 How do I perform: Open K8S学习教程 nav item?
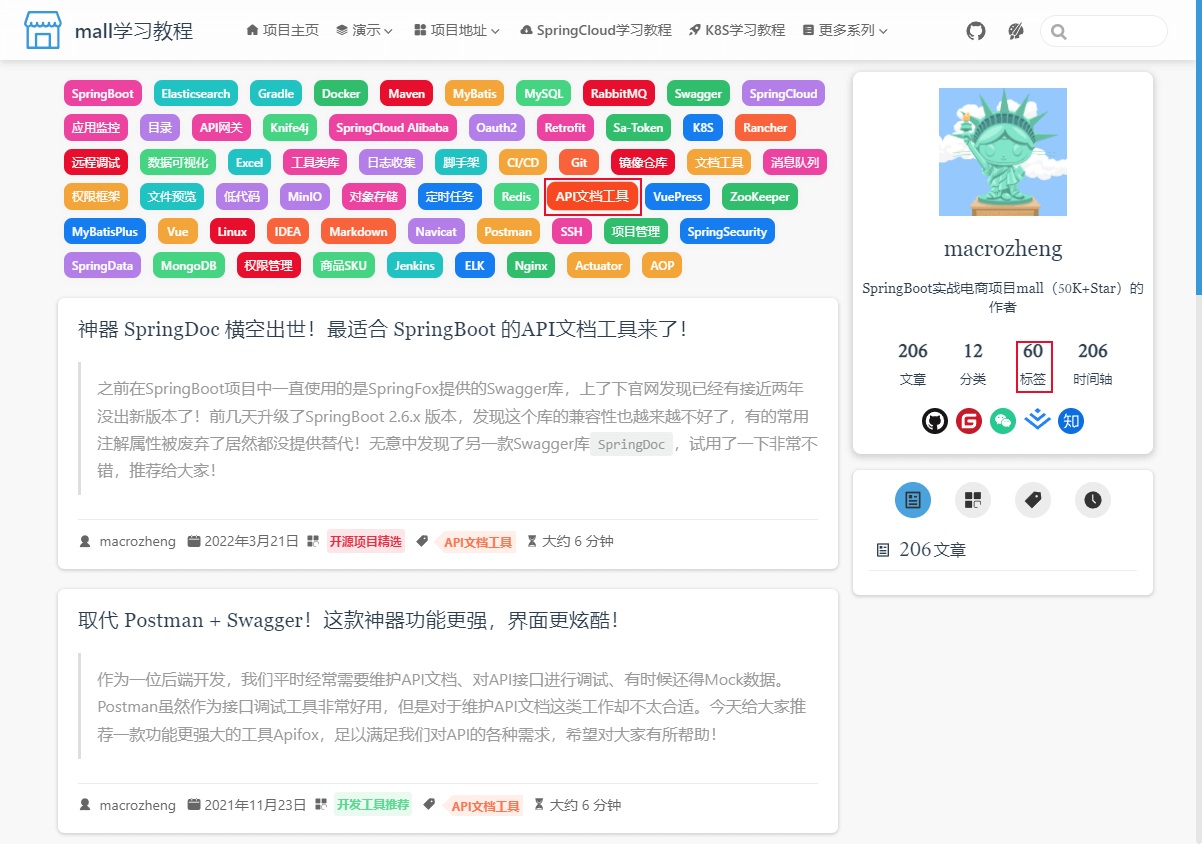tap(736, 30)
